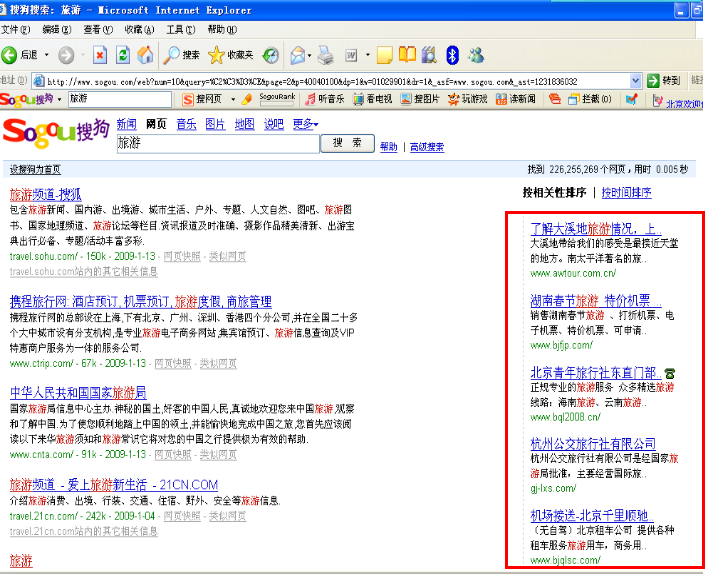Image resolution: width=705 pixels, height=575 pixels.
Task: Click the 转到 Go button
Action: click(x=664, y=81)
